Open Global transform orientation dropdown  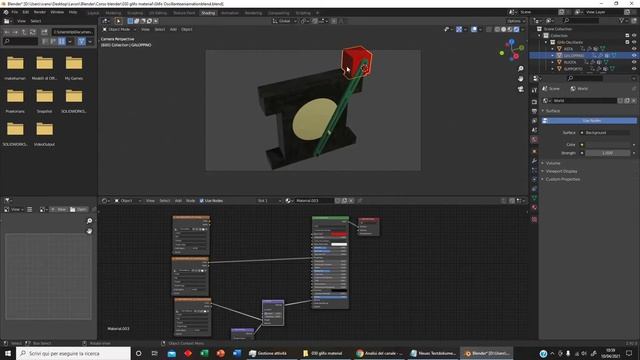[284, 21]
